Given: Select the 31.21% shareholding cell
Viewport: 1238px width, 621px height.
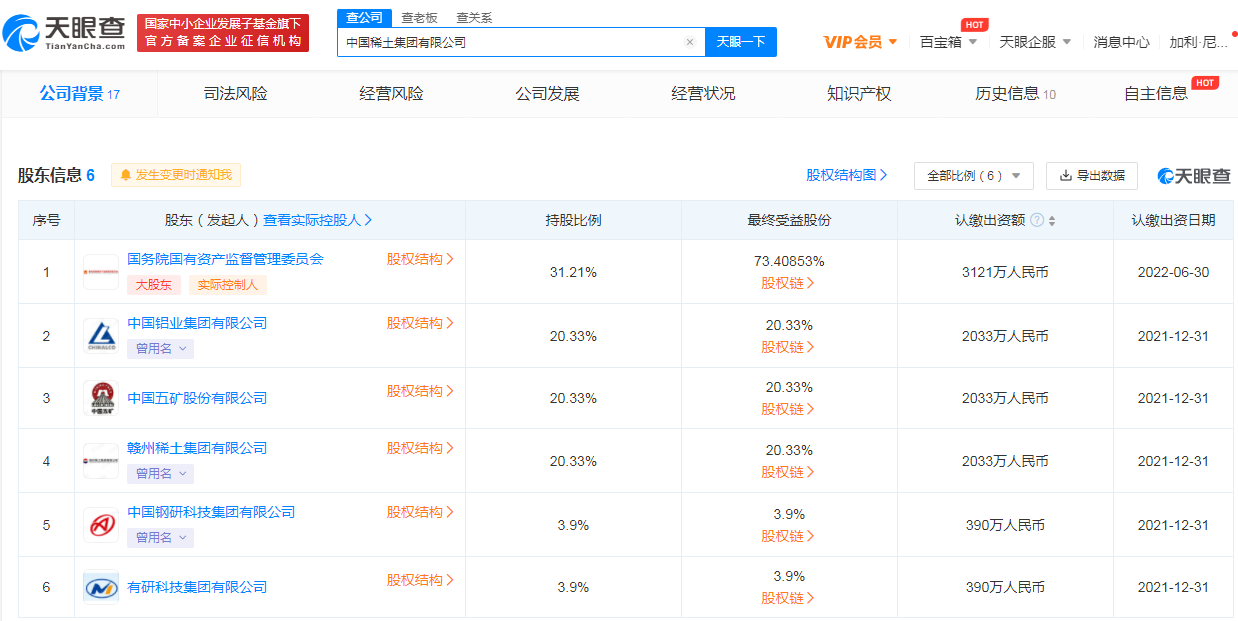Looking at the screenshot, I should [x=573, y=272].
